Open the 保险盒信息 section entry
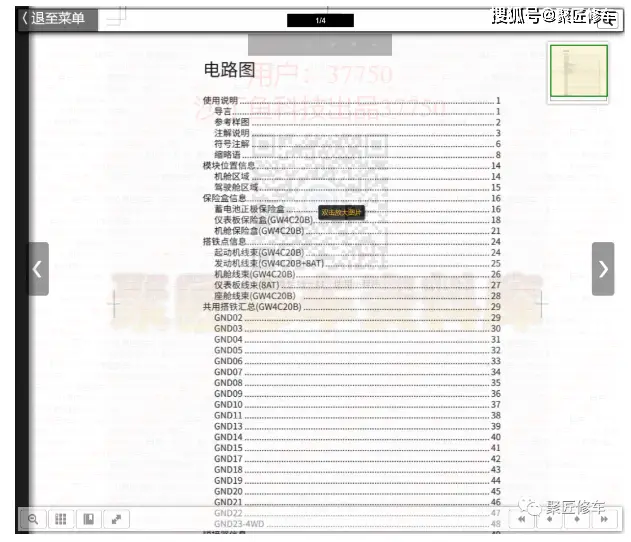The width and height of the screenshot is (631, 542). click(x=225, y=198)
